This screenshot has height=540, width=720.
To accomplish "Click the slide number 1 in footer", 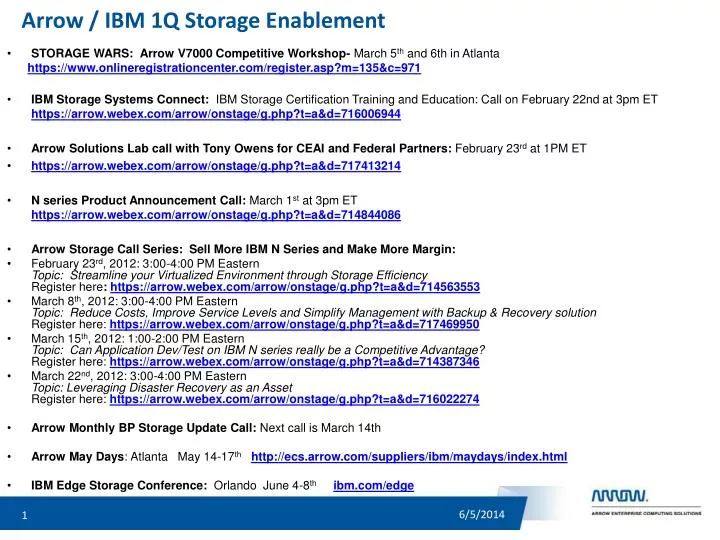I will tap(24, 515).
